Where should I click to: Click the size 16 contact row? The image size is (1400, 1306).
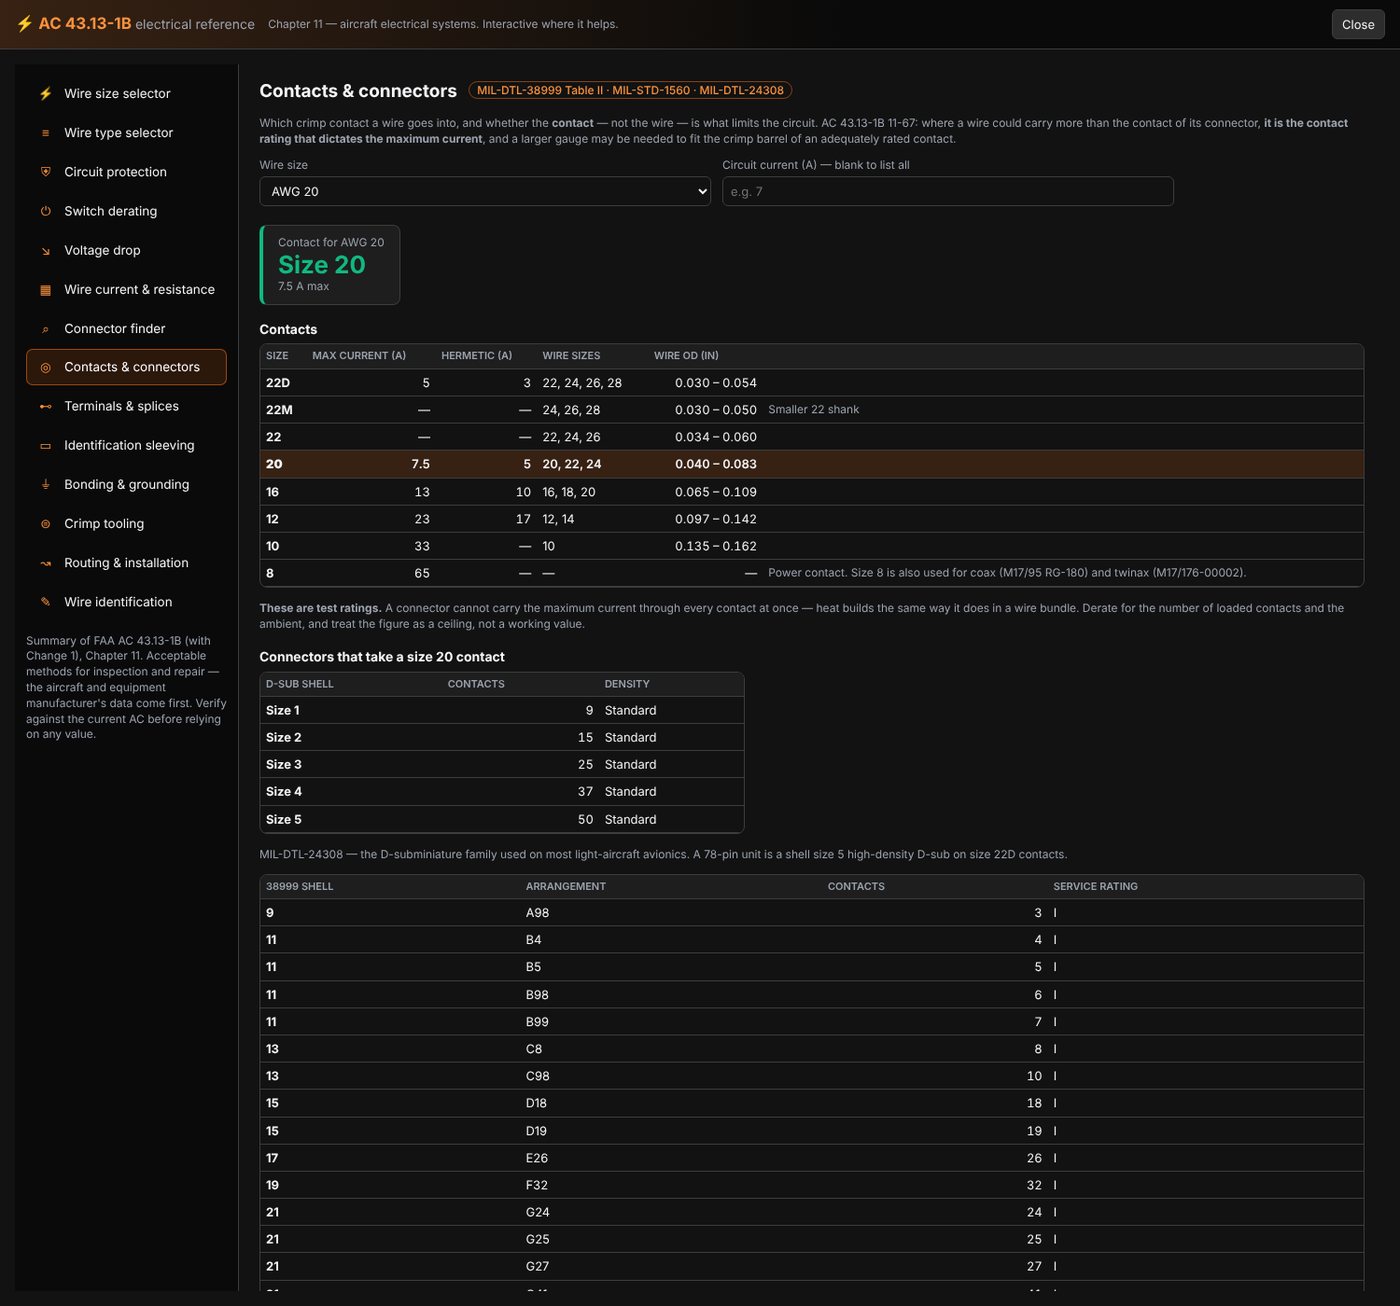pos(811,492)
